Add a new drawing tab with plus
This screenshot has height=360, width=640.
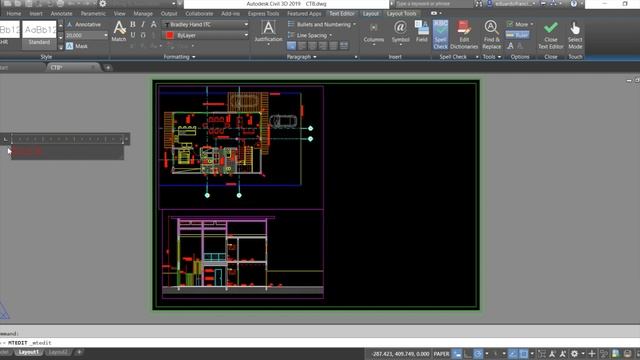pyautogui.click(x=108, y=68)
